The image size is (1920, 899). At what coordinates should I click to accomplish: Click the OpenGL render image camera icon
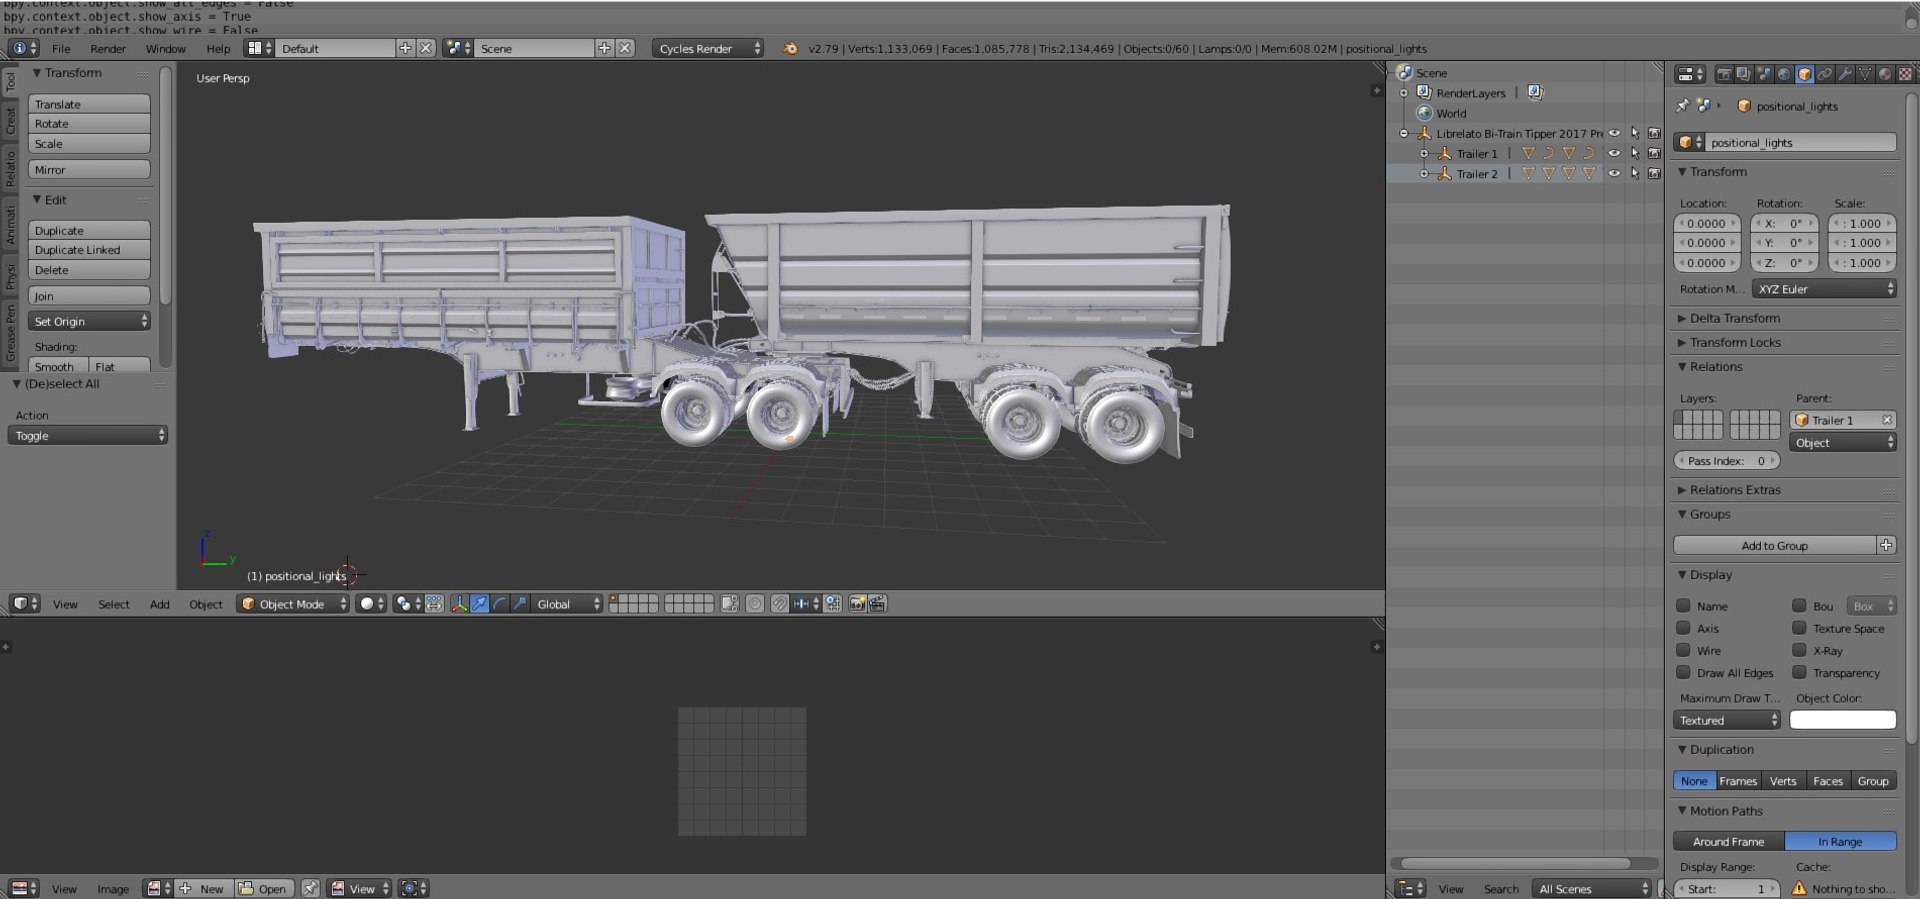tap(857, 604)
